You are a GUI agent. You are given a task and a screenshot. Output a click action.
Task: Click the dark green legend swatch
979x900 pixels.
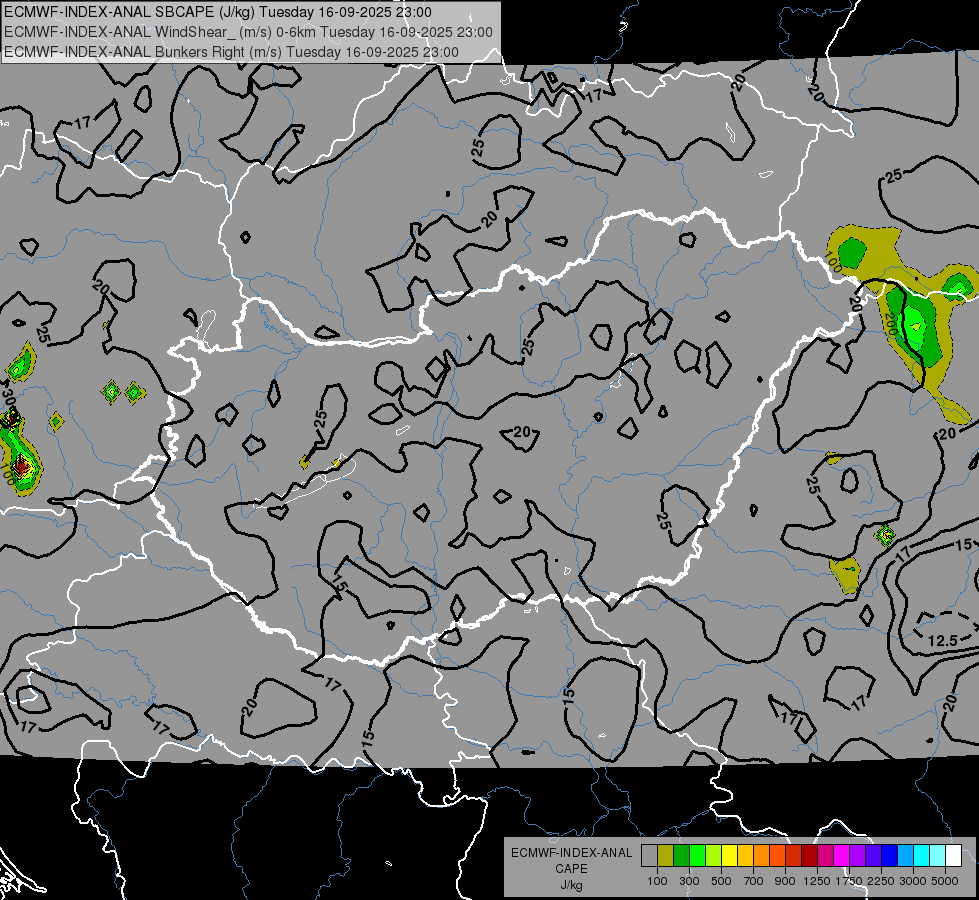[682, 856]
